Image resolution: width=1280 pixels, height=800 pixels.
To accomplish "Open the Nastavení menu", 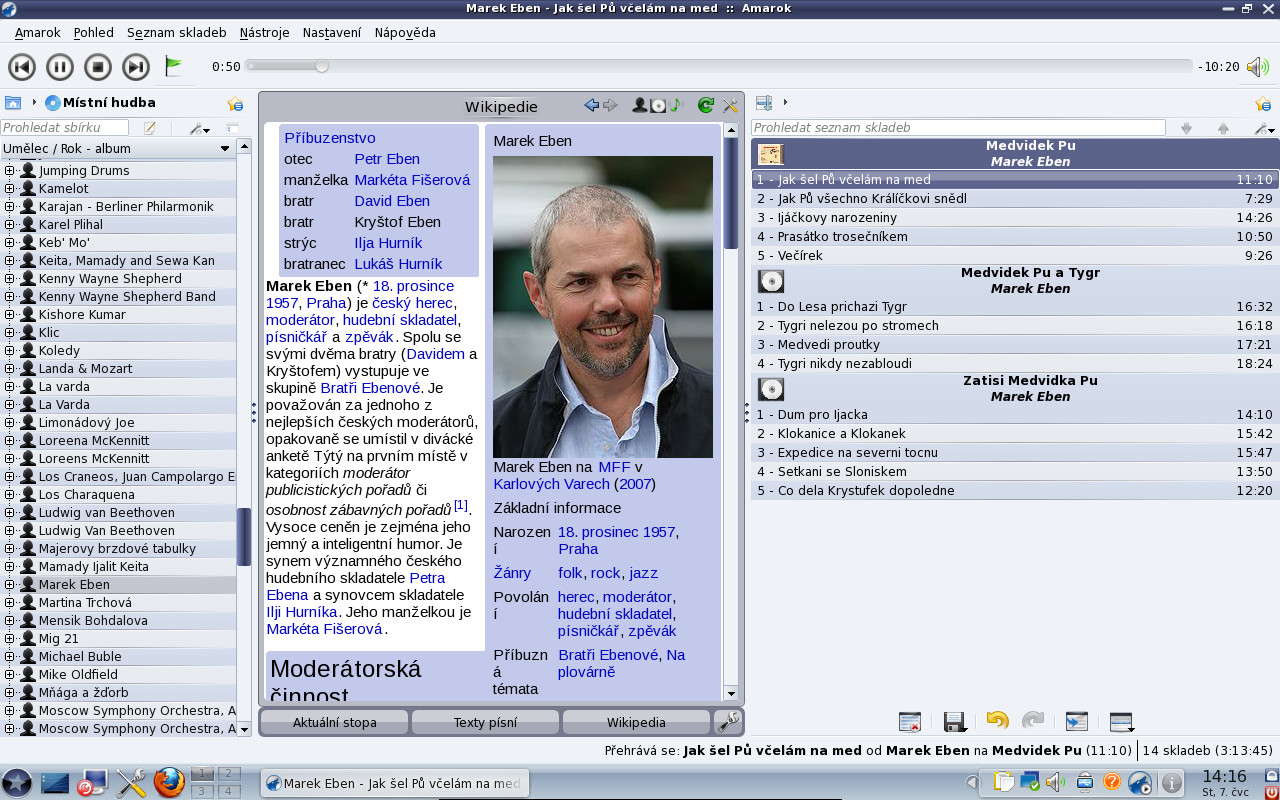I will (332, 32).
